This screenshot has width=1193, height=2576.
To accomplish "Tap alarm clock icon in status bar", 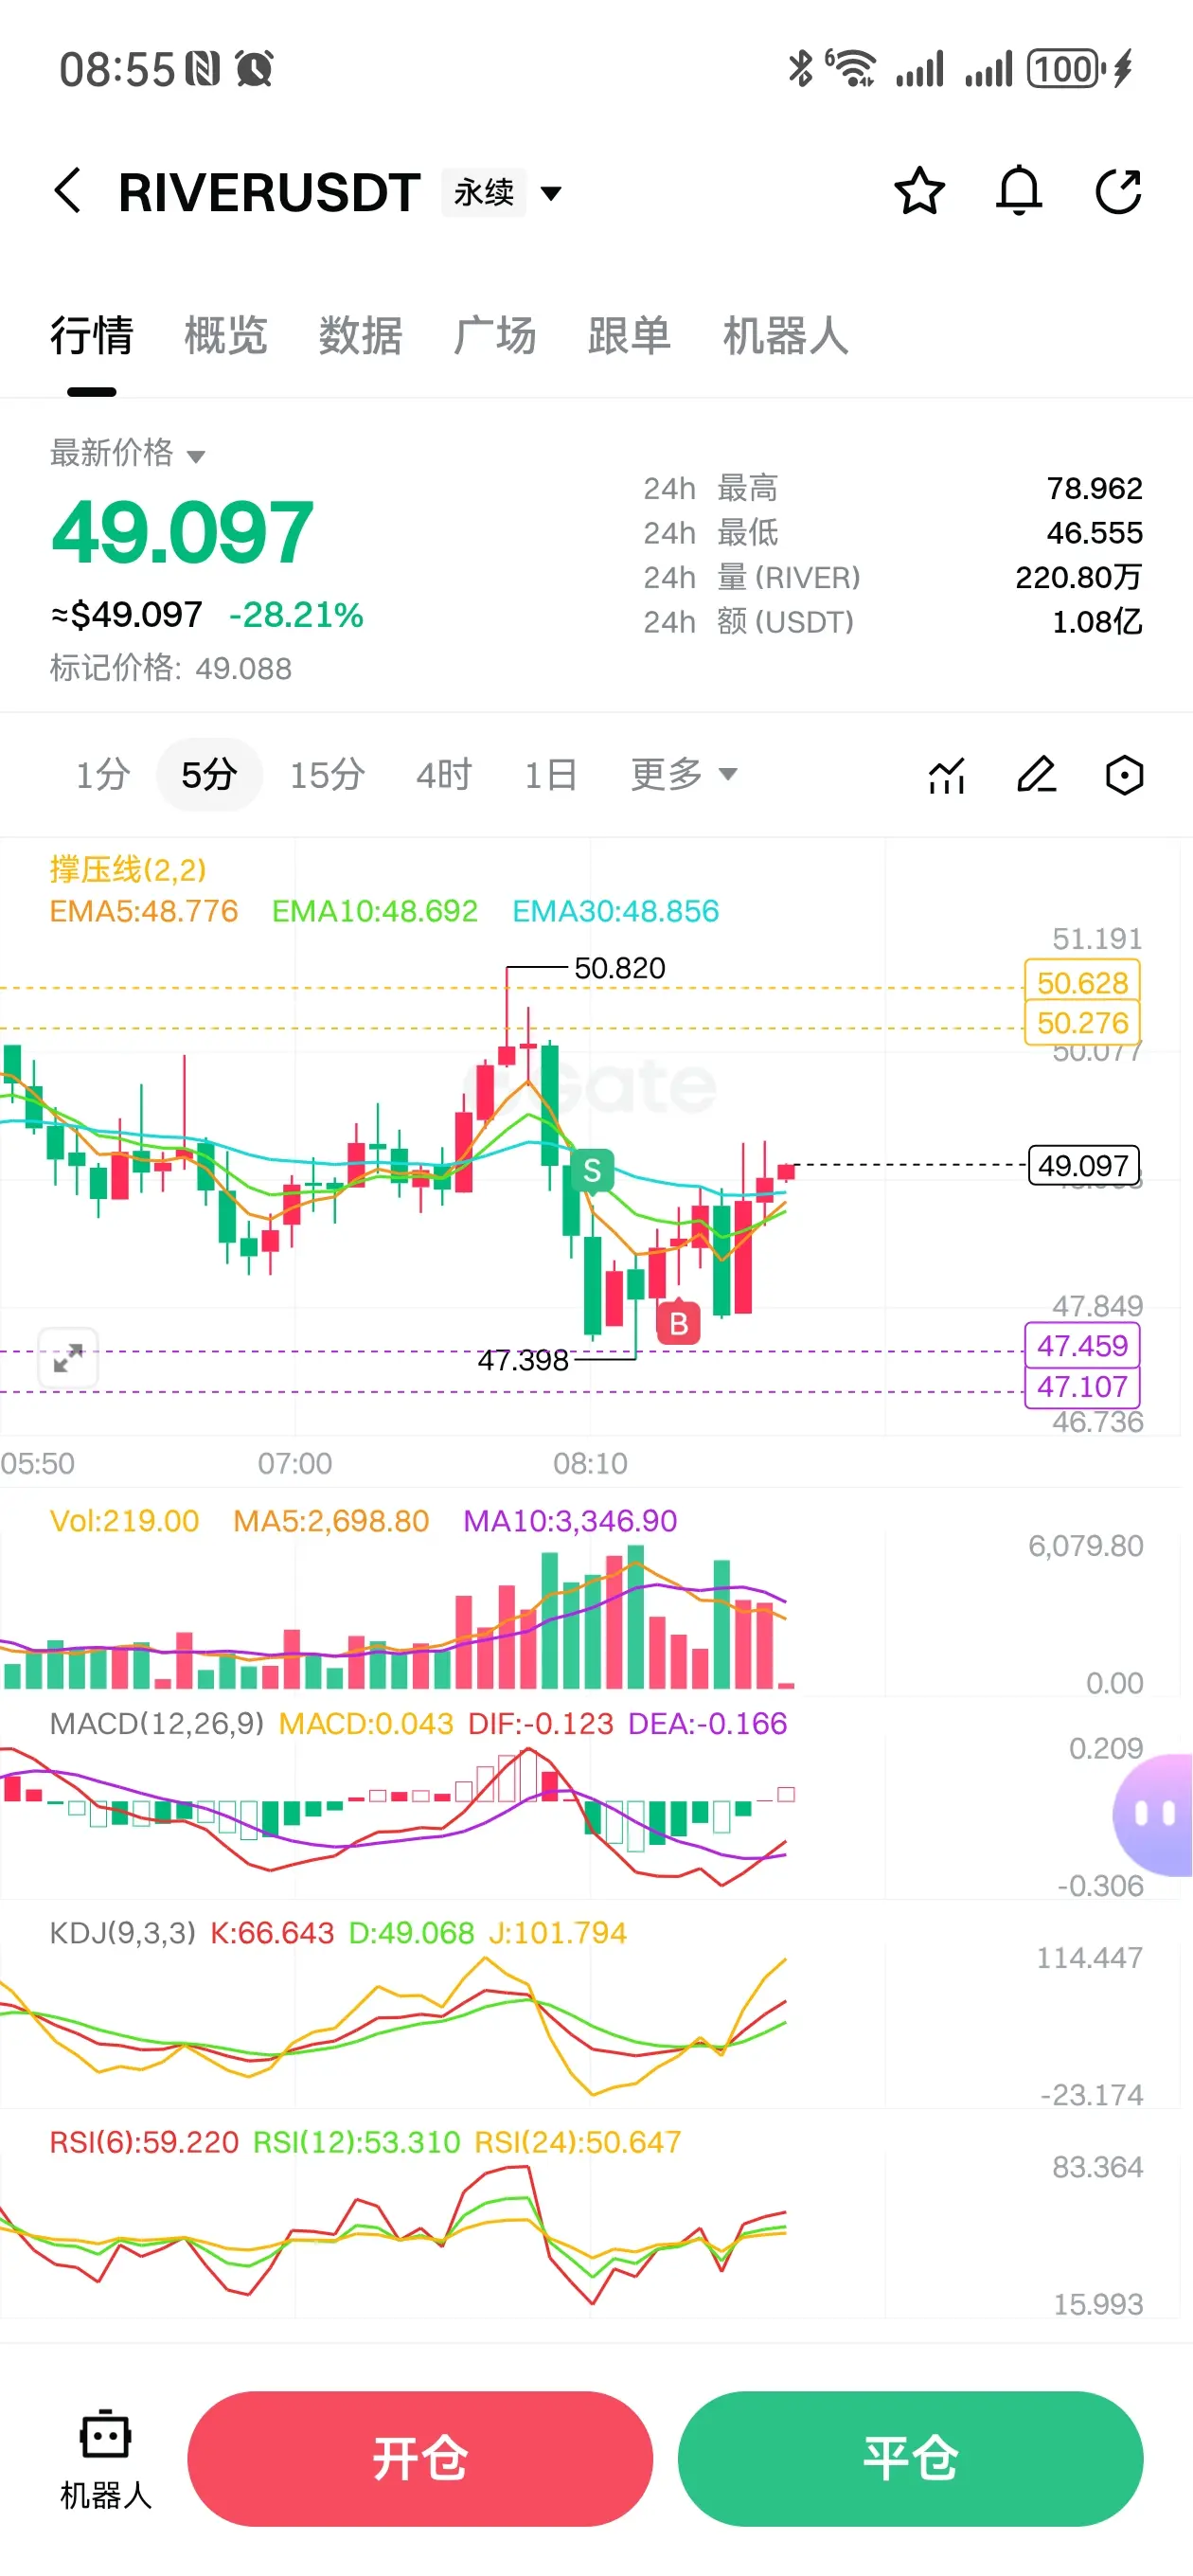I will pos(254,69).
